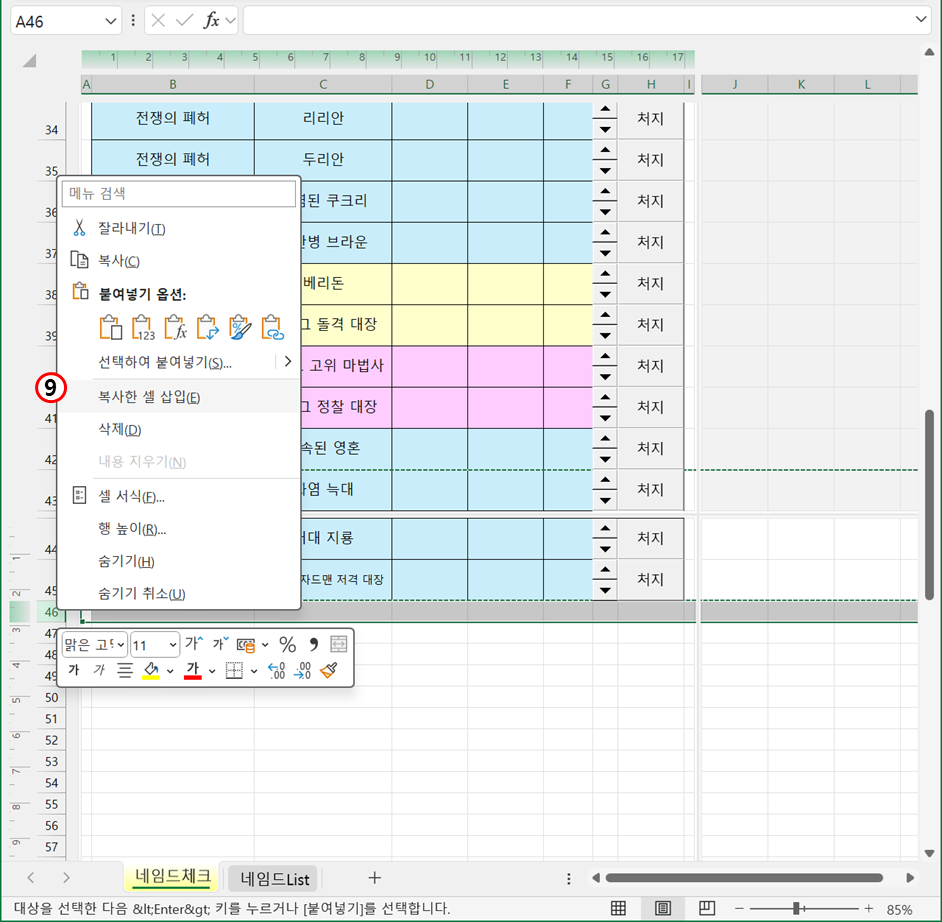The height and width of the screenshot is (922, 942).
Task: Confirm the formula bar entry (check icon)
Action: coord(184,21)
